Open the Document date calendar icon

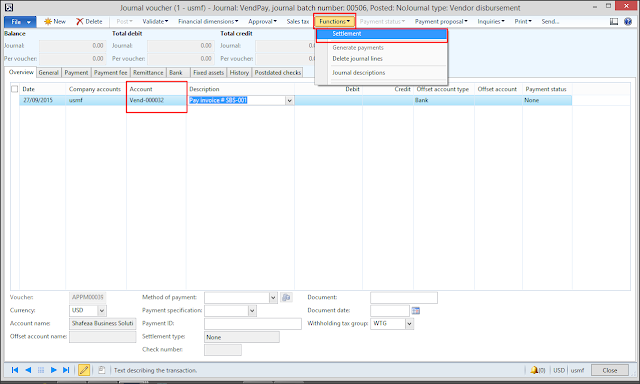coord(416,311)
